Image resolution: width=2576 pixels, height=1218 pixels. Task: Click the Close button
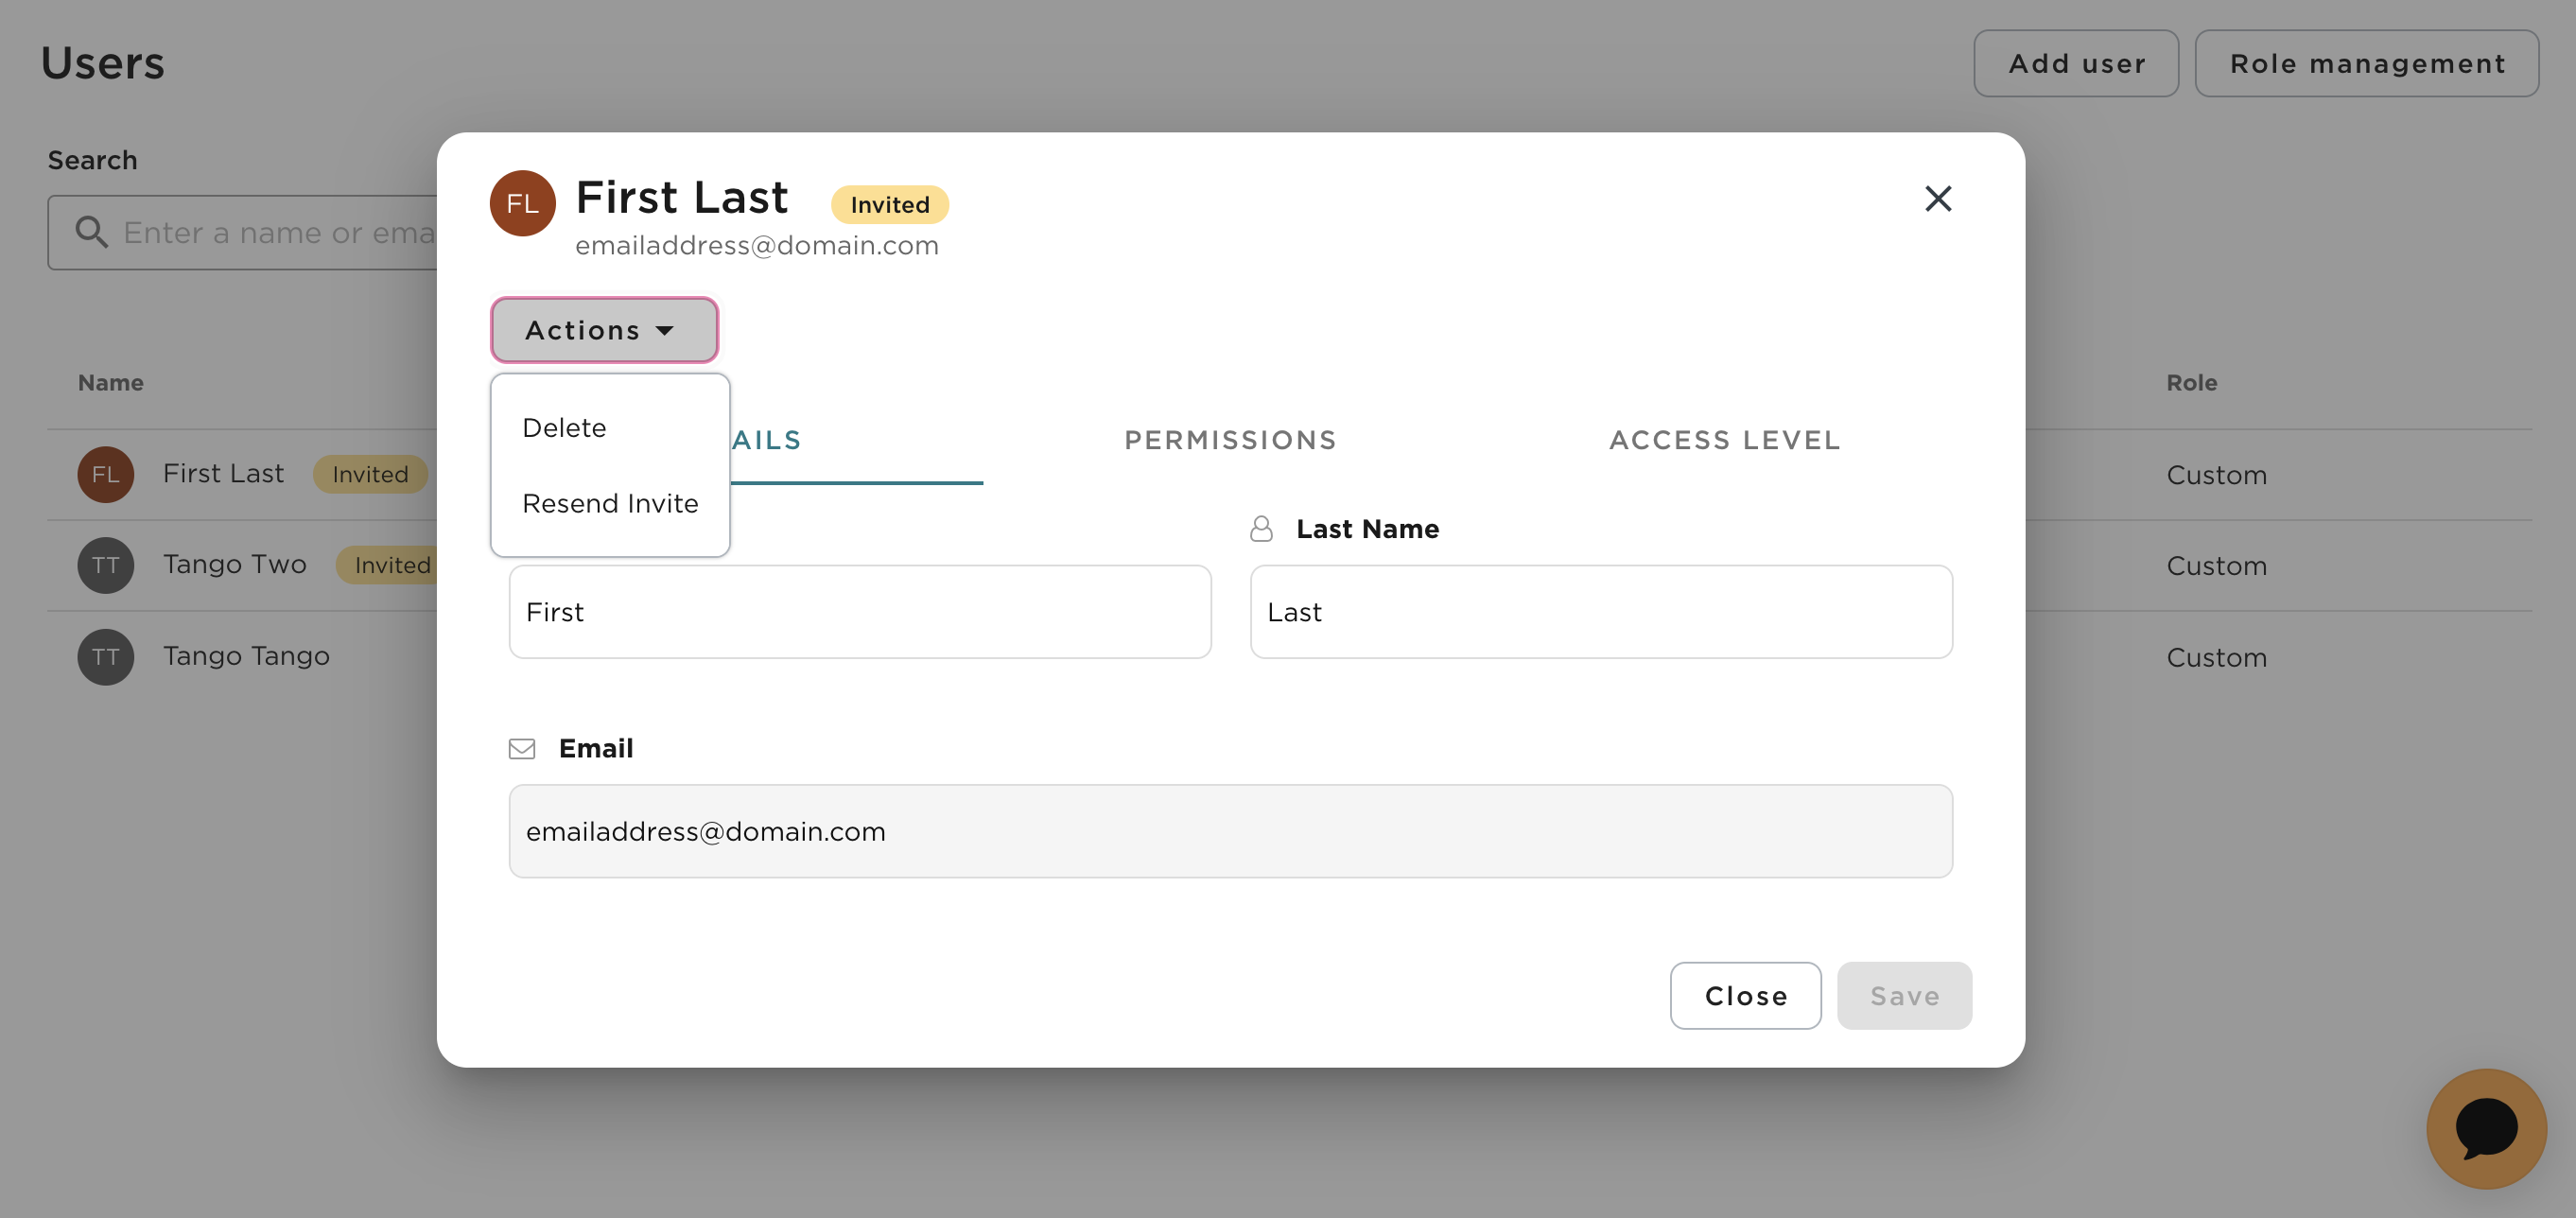click(1745, 995)
